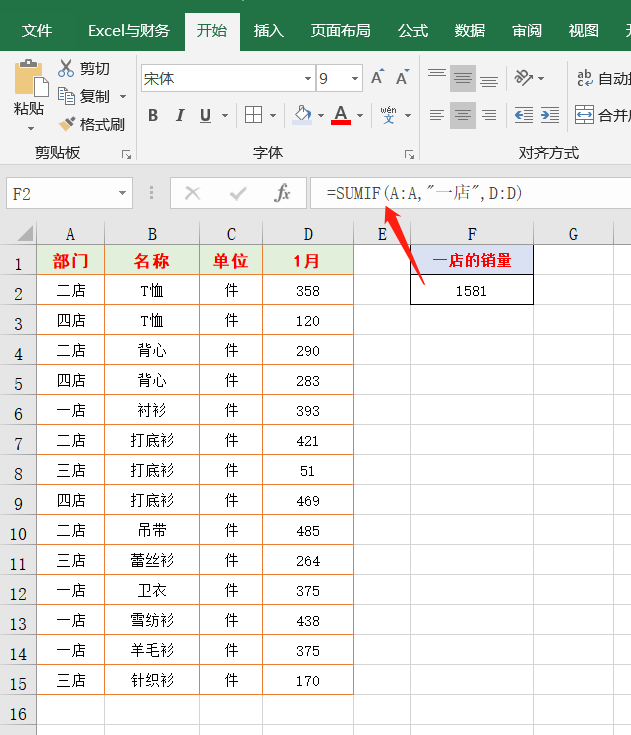
Task: Increase font size with the larger A icon
Action: [x=377, y=78]
